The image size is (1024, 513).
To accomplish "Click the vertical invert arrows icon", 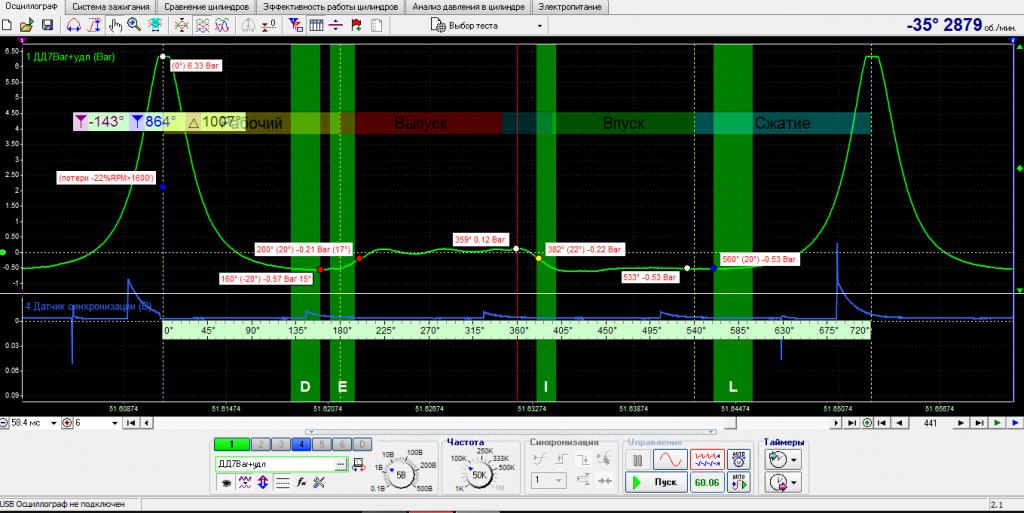I will 263,483.
